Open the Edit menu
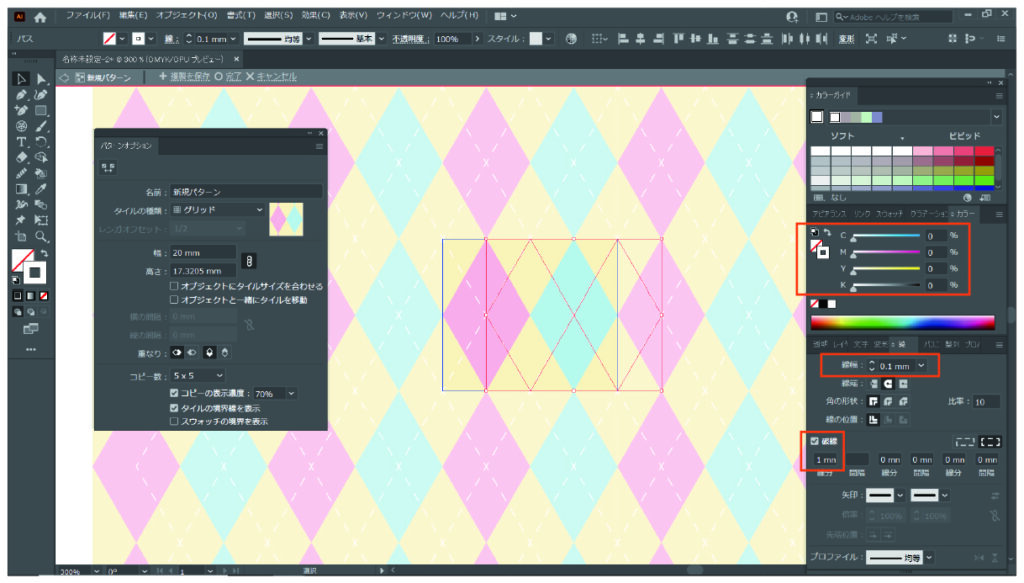The width and height of the screenshot is (1024, 583). click(133, 15)
